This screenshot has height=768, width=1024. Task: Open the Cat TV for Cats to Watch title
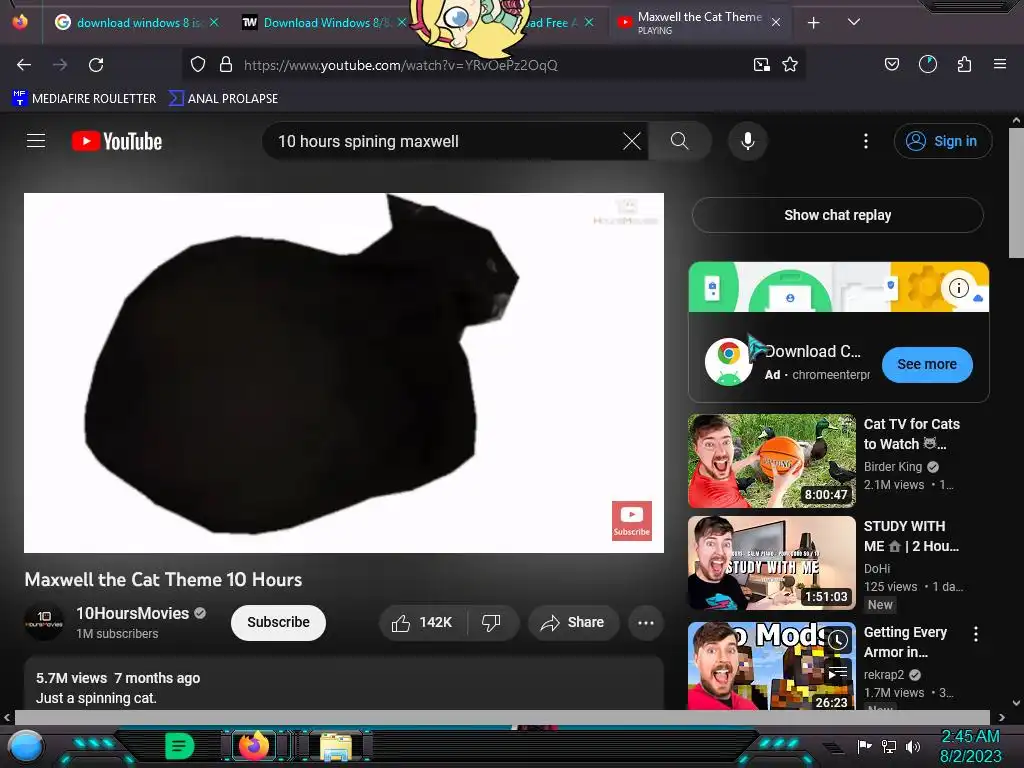coord(912,434)
